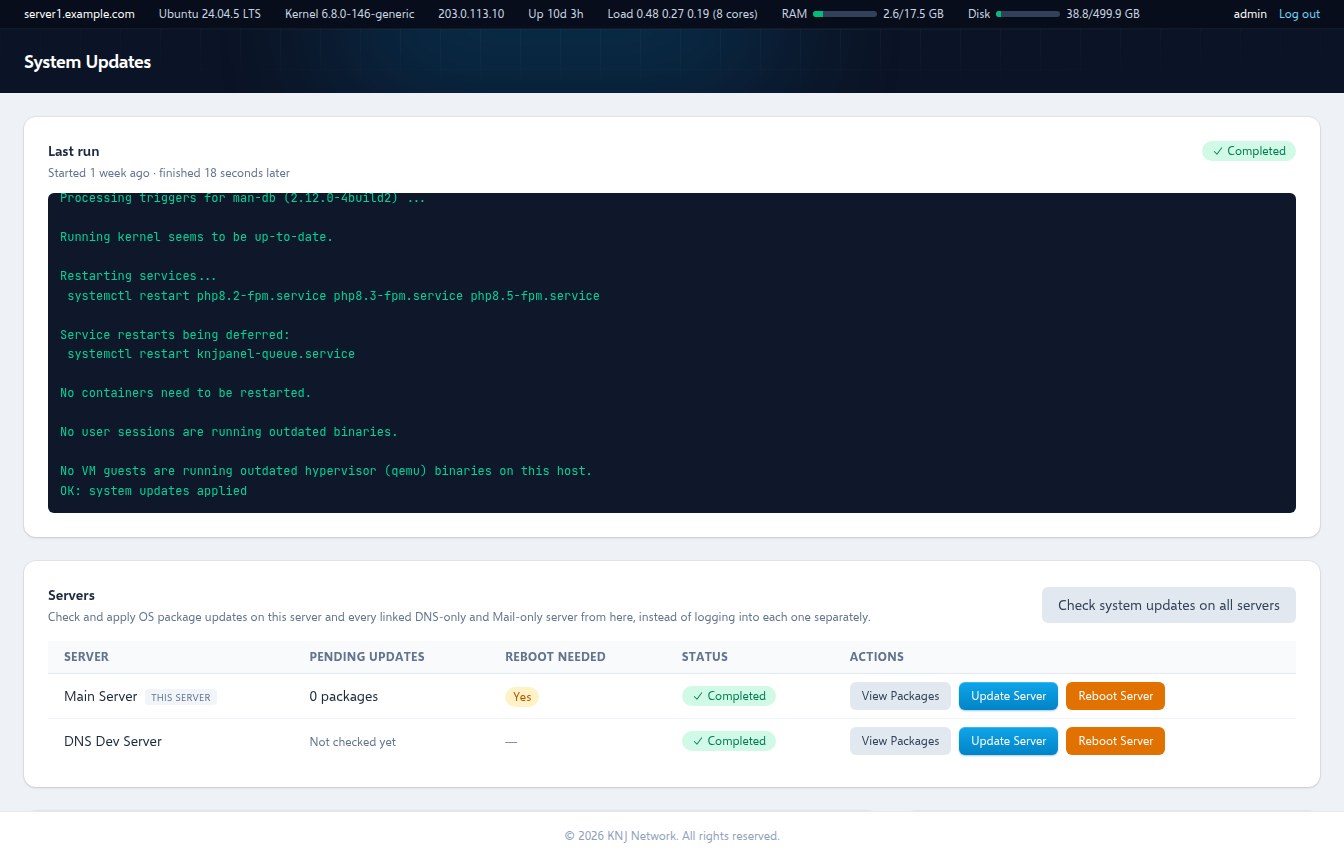Click the STATUS column header
1344x860 pixels.
705,657
